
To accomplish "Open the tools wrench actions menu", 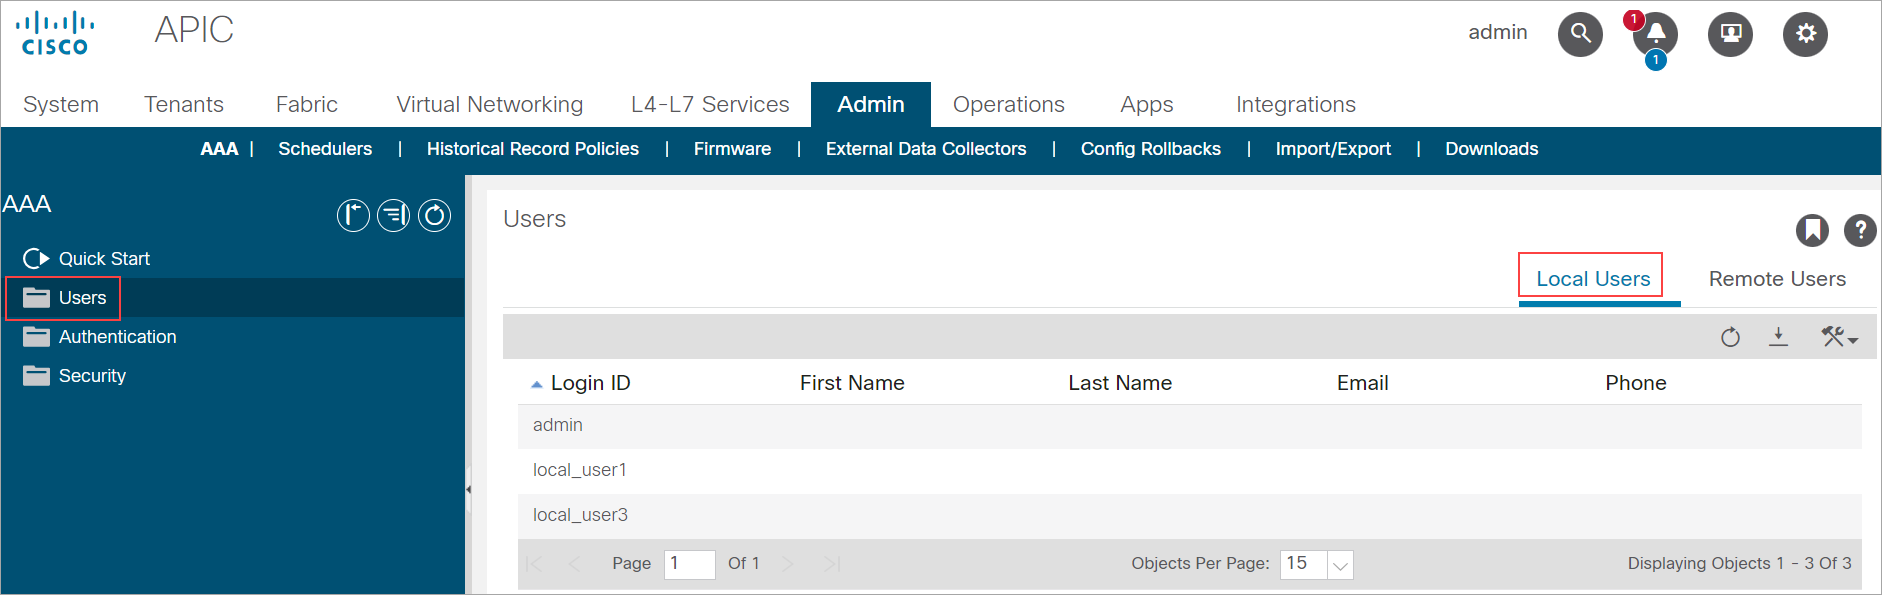I will tap(1839, 337).
